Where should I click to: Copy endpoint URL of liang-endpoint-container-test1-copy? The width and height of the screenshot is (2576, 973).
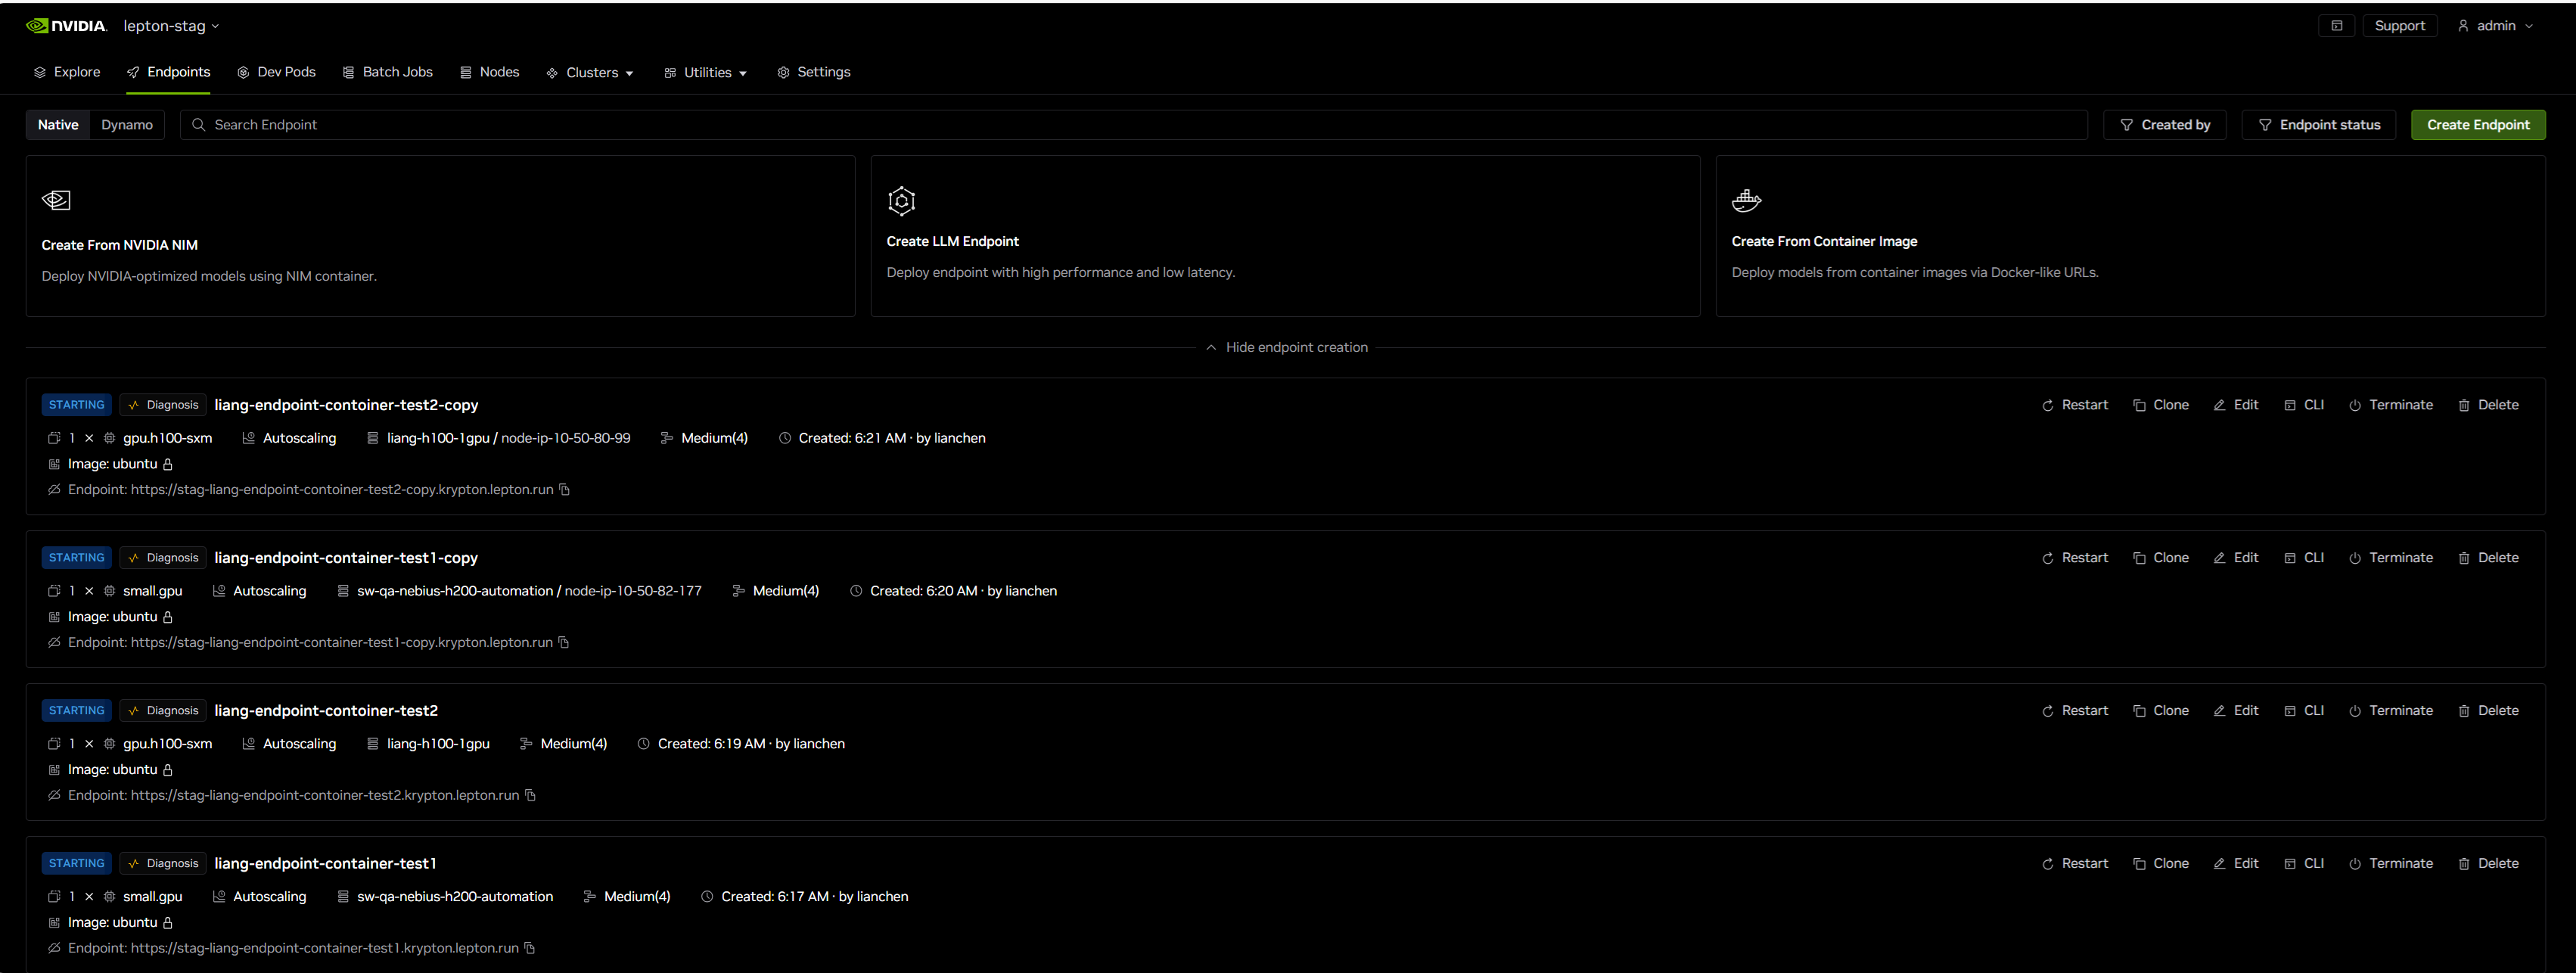coord(564,642)
